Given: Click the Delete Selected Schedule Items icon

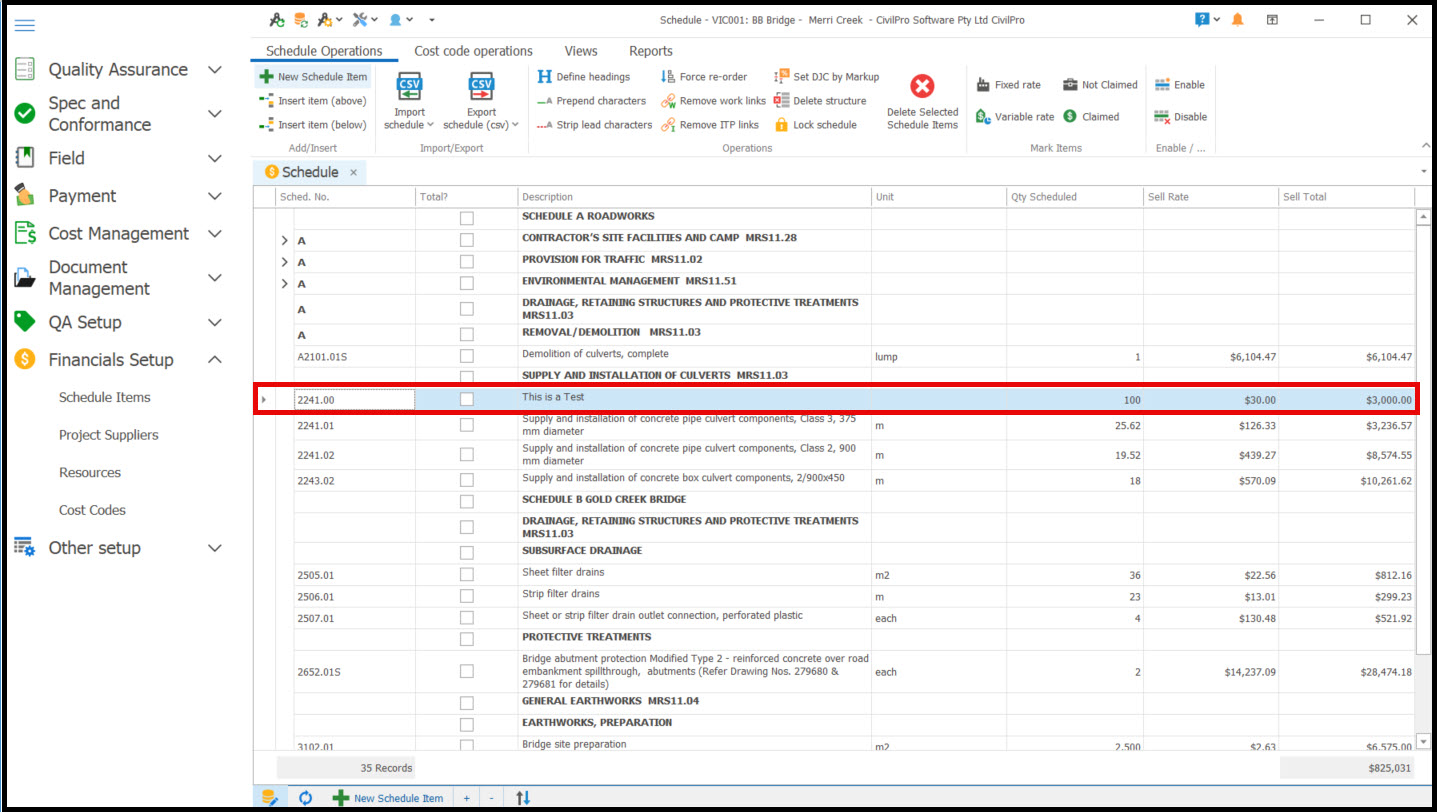Looking at the screenshot, I should pyautogui.click(x=922, y=87).
